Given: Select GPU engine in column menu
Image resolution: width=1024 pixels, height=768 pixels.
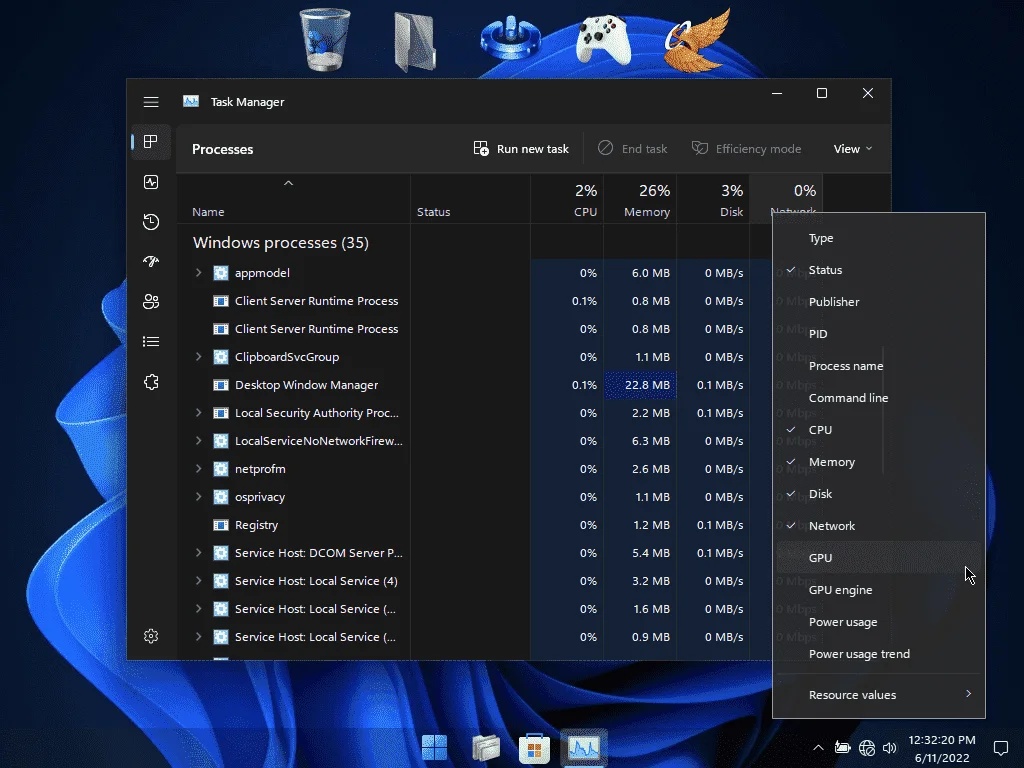Looking at the screenshot, I should [x=878, y=590].
